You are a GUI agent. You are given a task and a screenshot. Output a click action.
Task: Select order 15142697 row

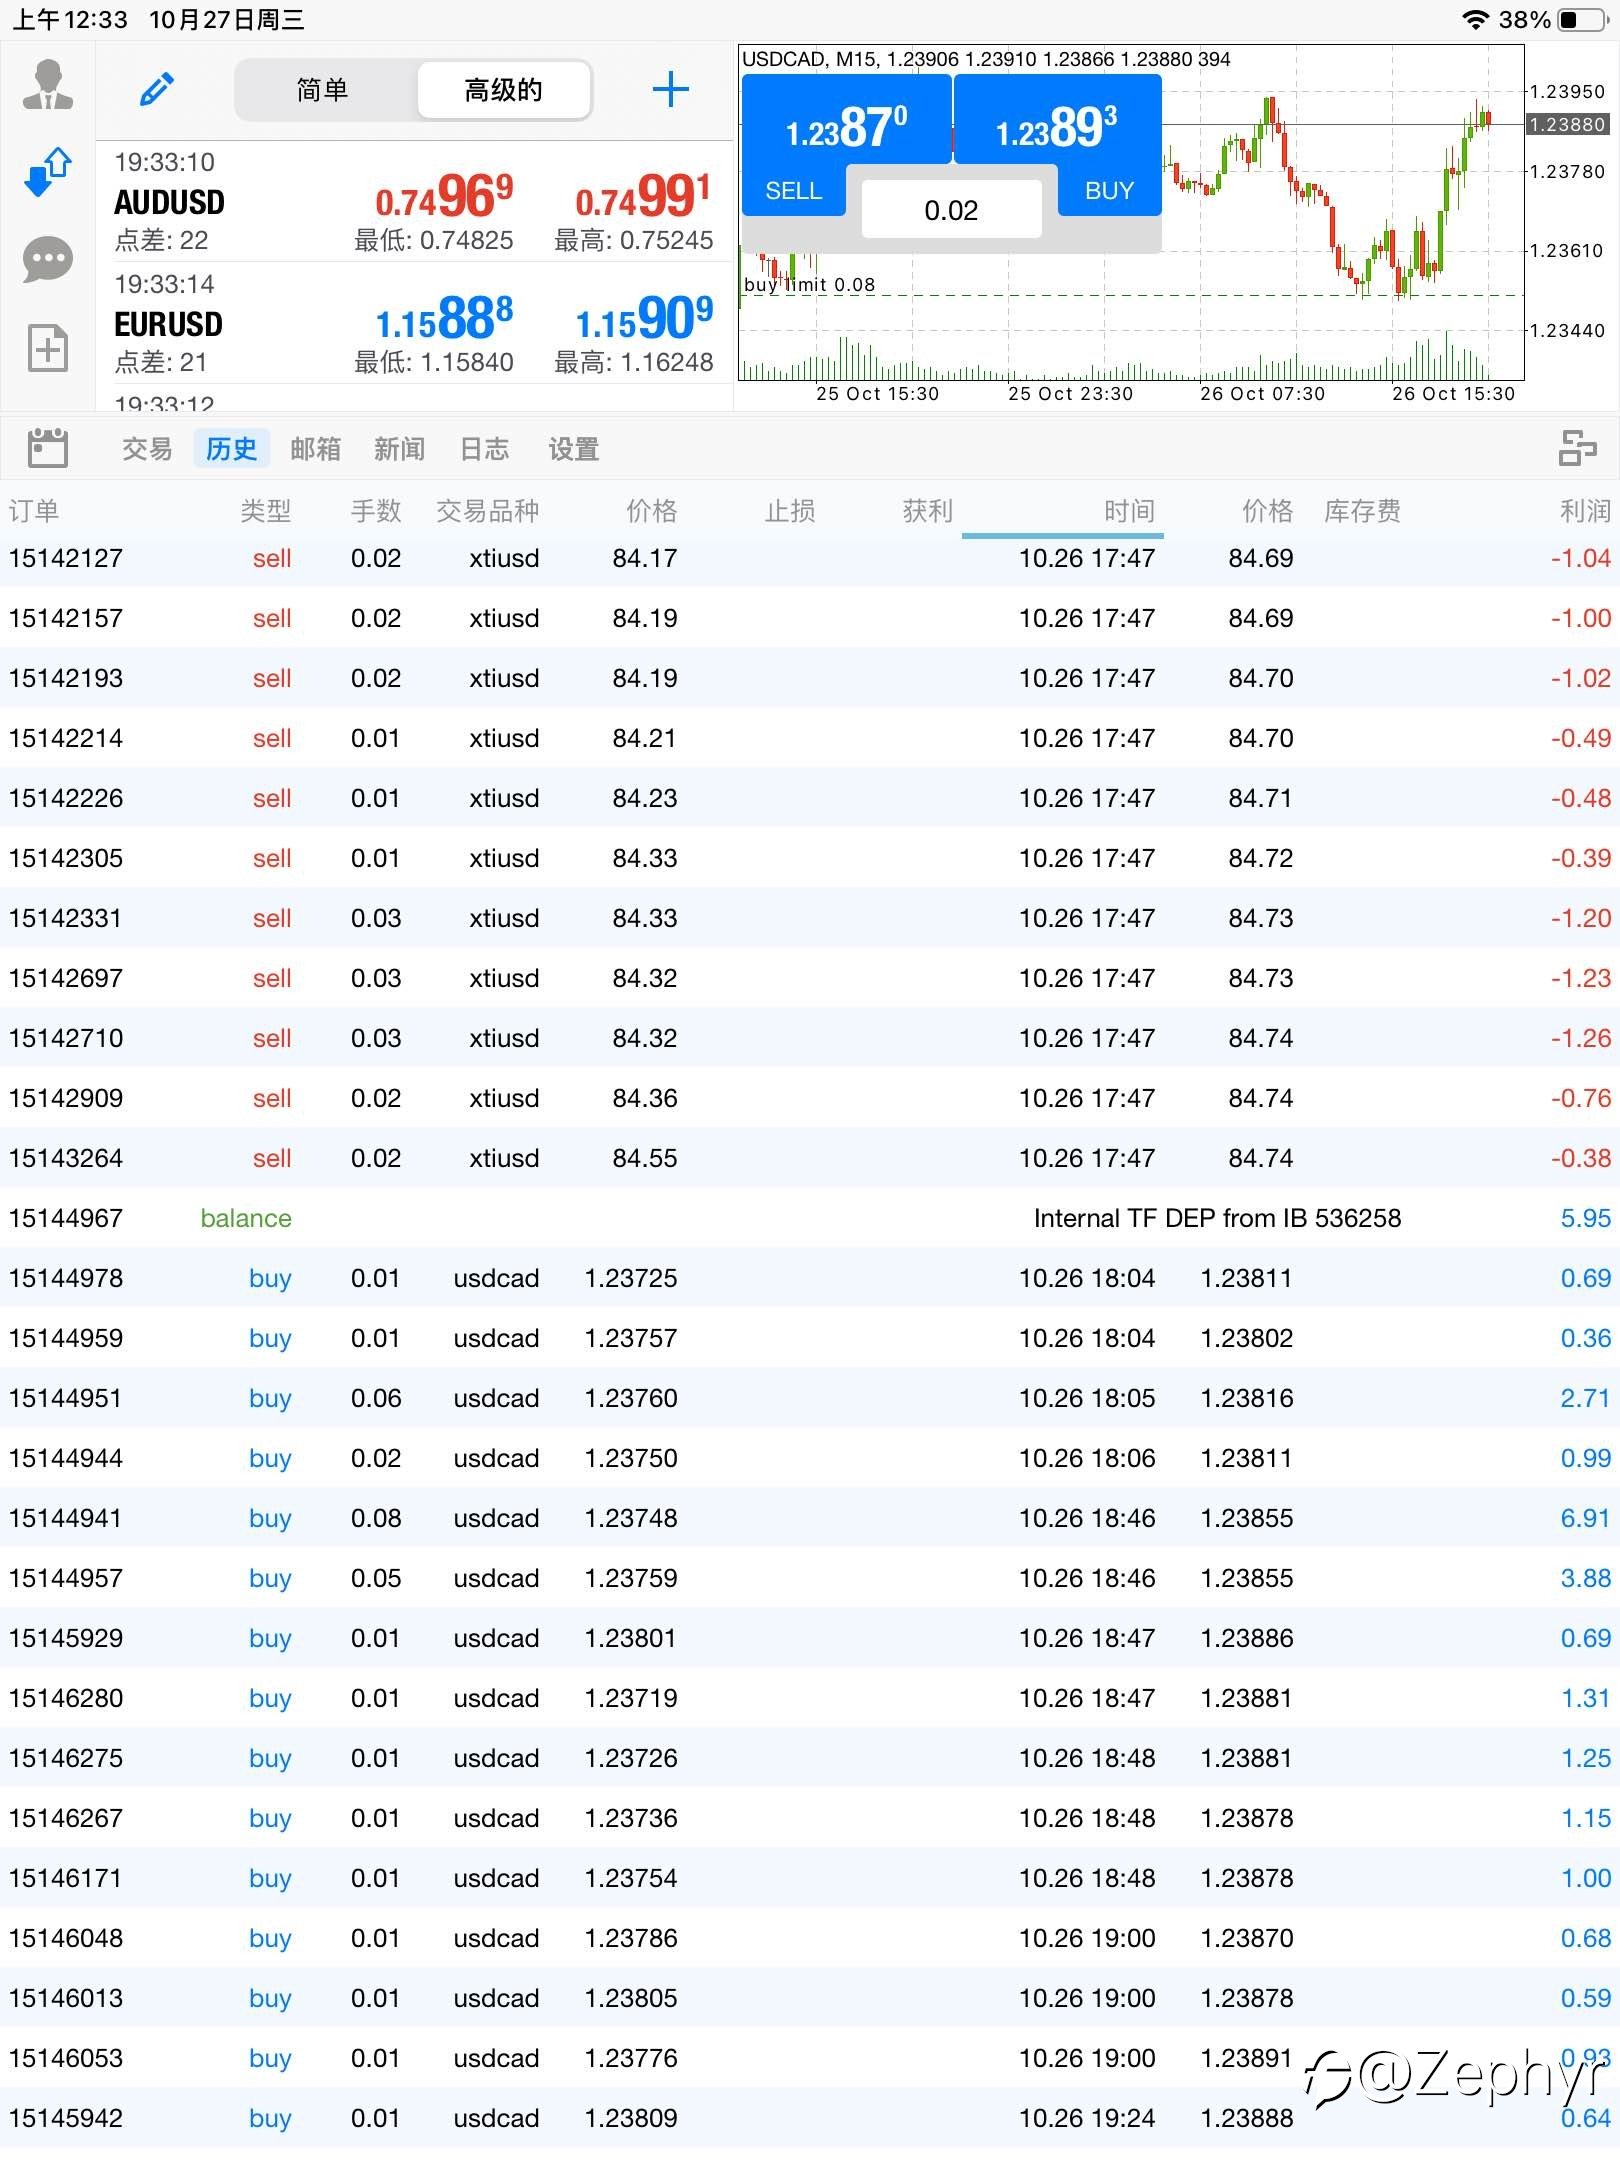(810, 978)
